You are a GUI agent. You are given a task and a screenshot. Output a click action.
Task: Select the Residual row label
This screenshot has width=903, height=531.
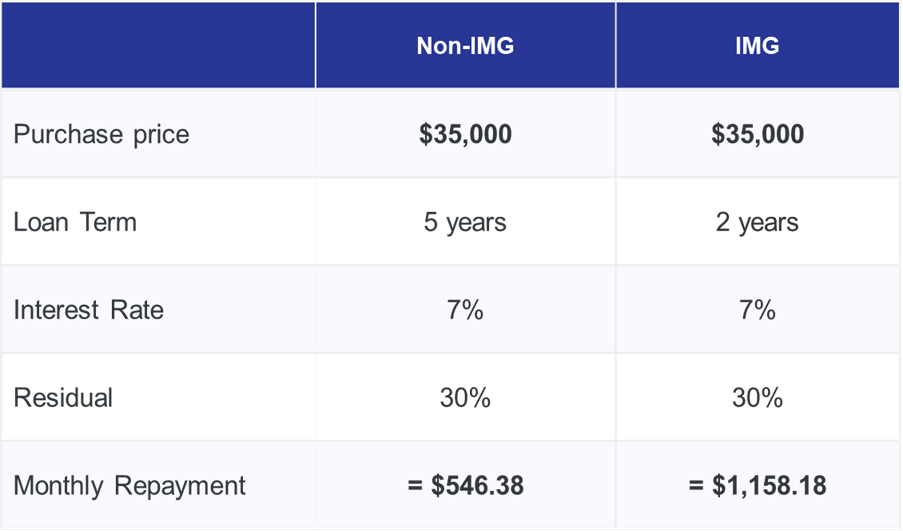[x=63, y=398]
